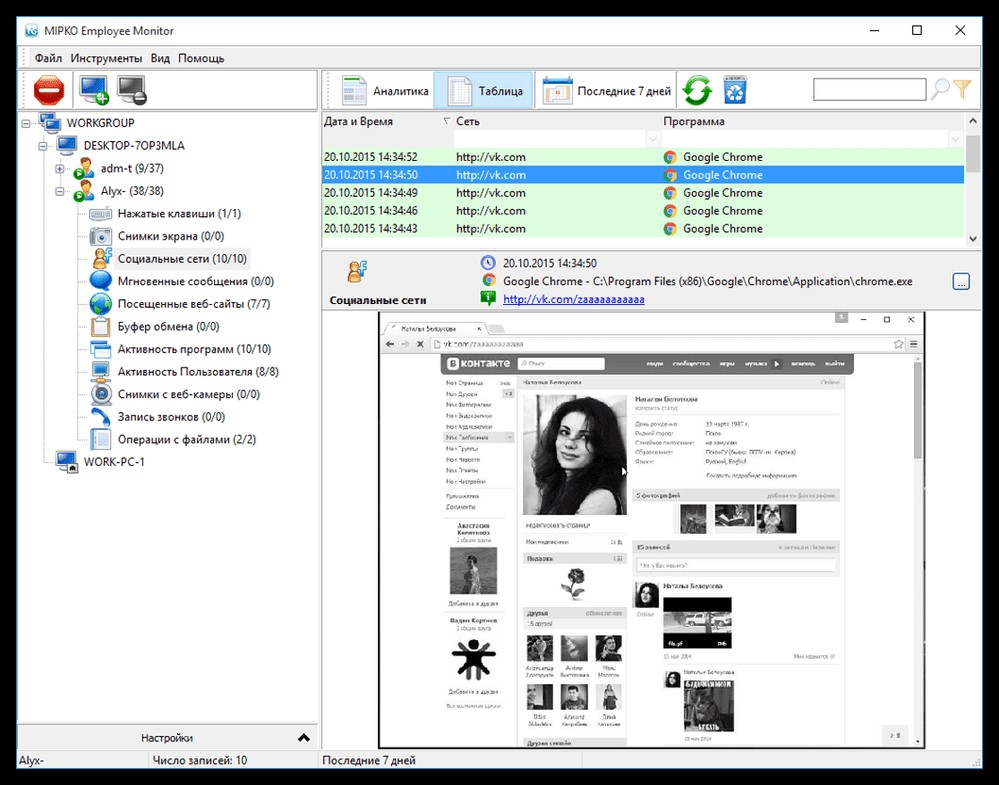Click the monitor icon for Активность Пользователя
The width and height of the screenshot is (999, 785).
pos(101,371)
